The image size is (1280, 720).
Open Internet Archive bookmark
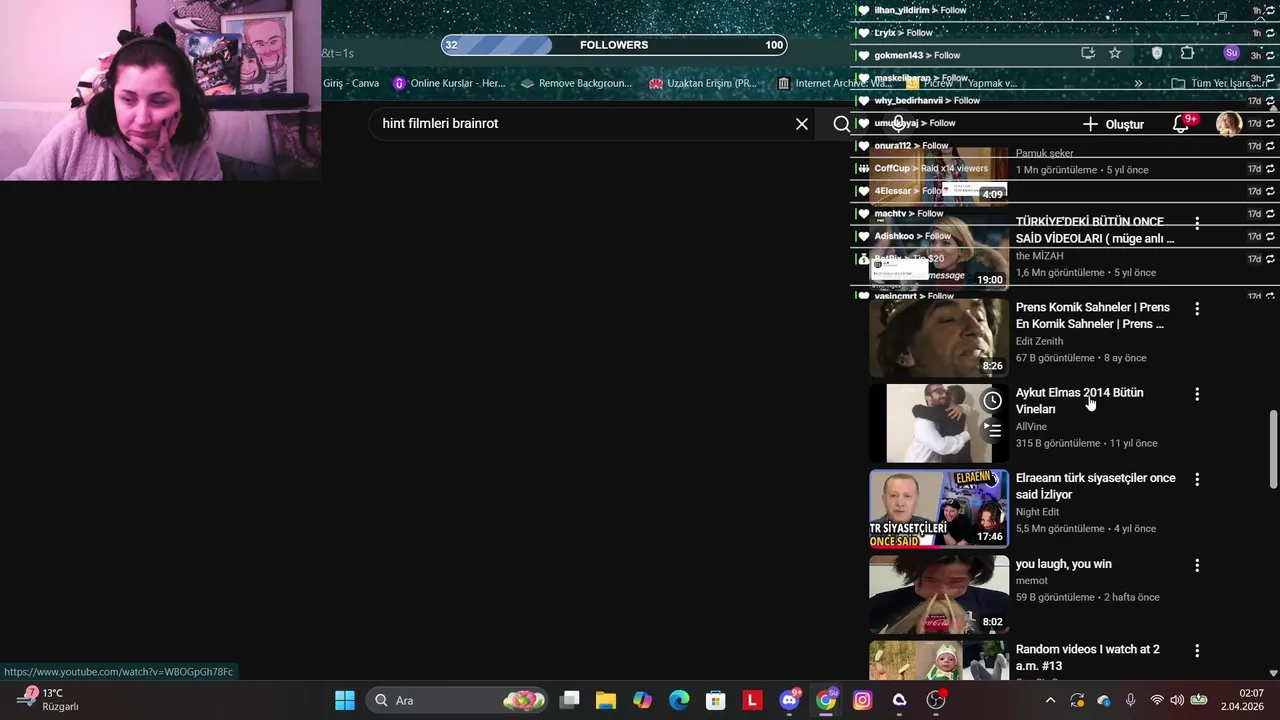(833, 83)
